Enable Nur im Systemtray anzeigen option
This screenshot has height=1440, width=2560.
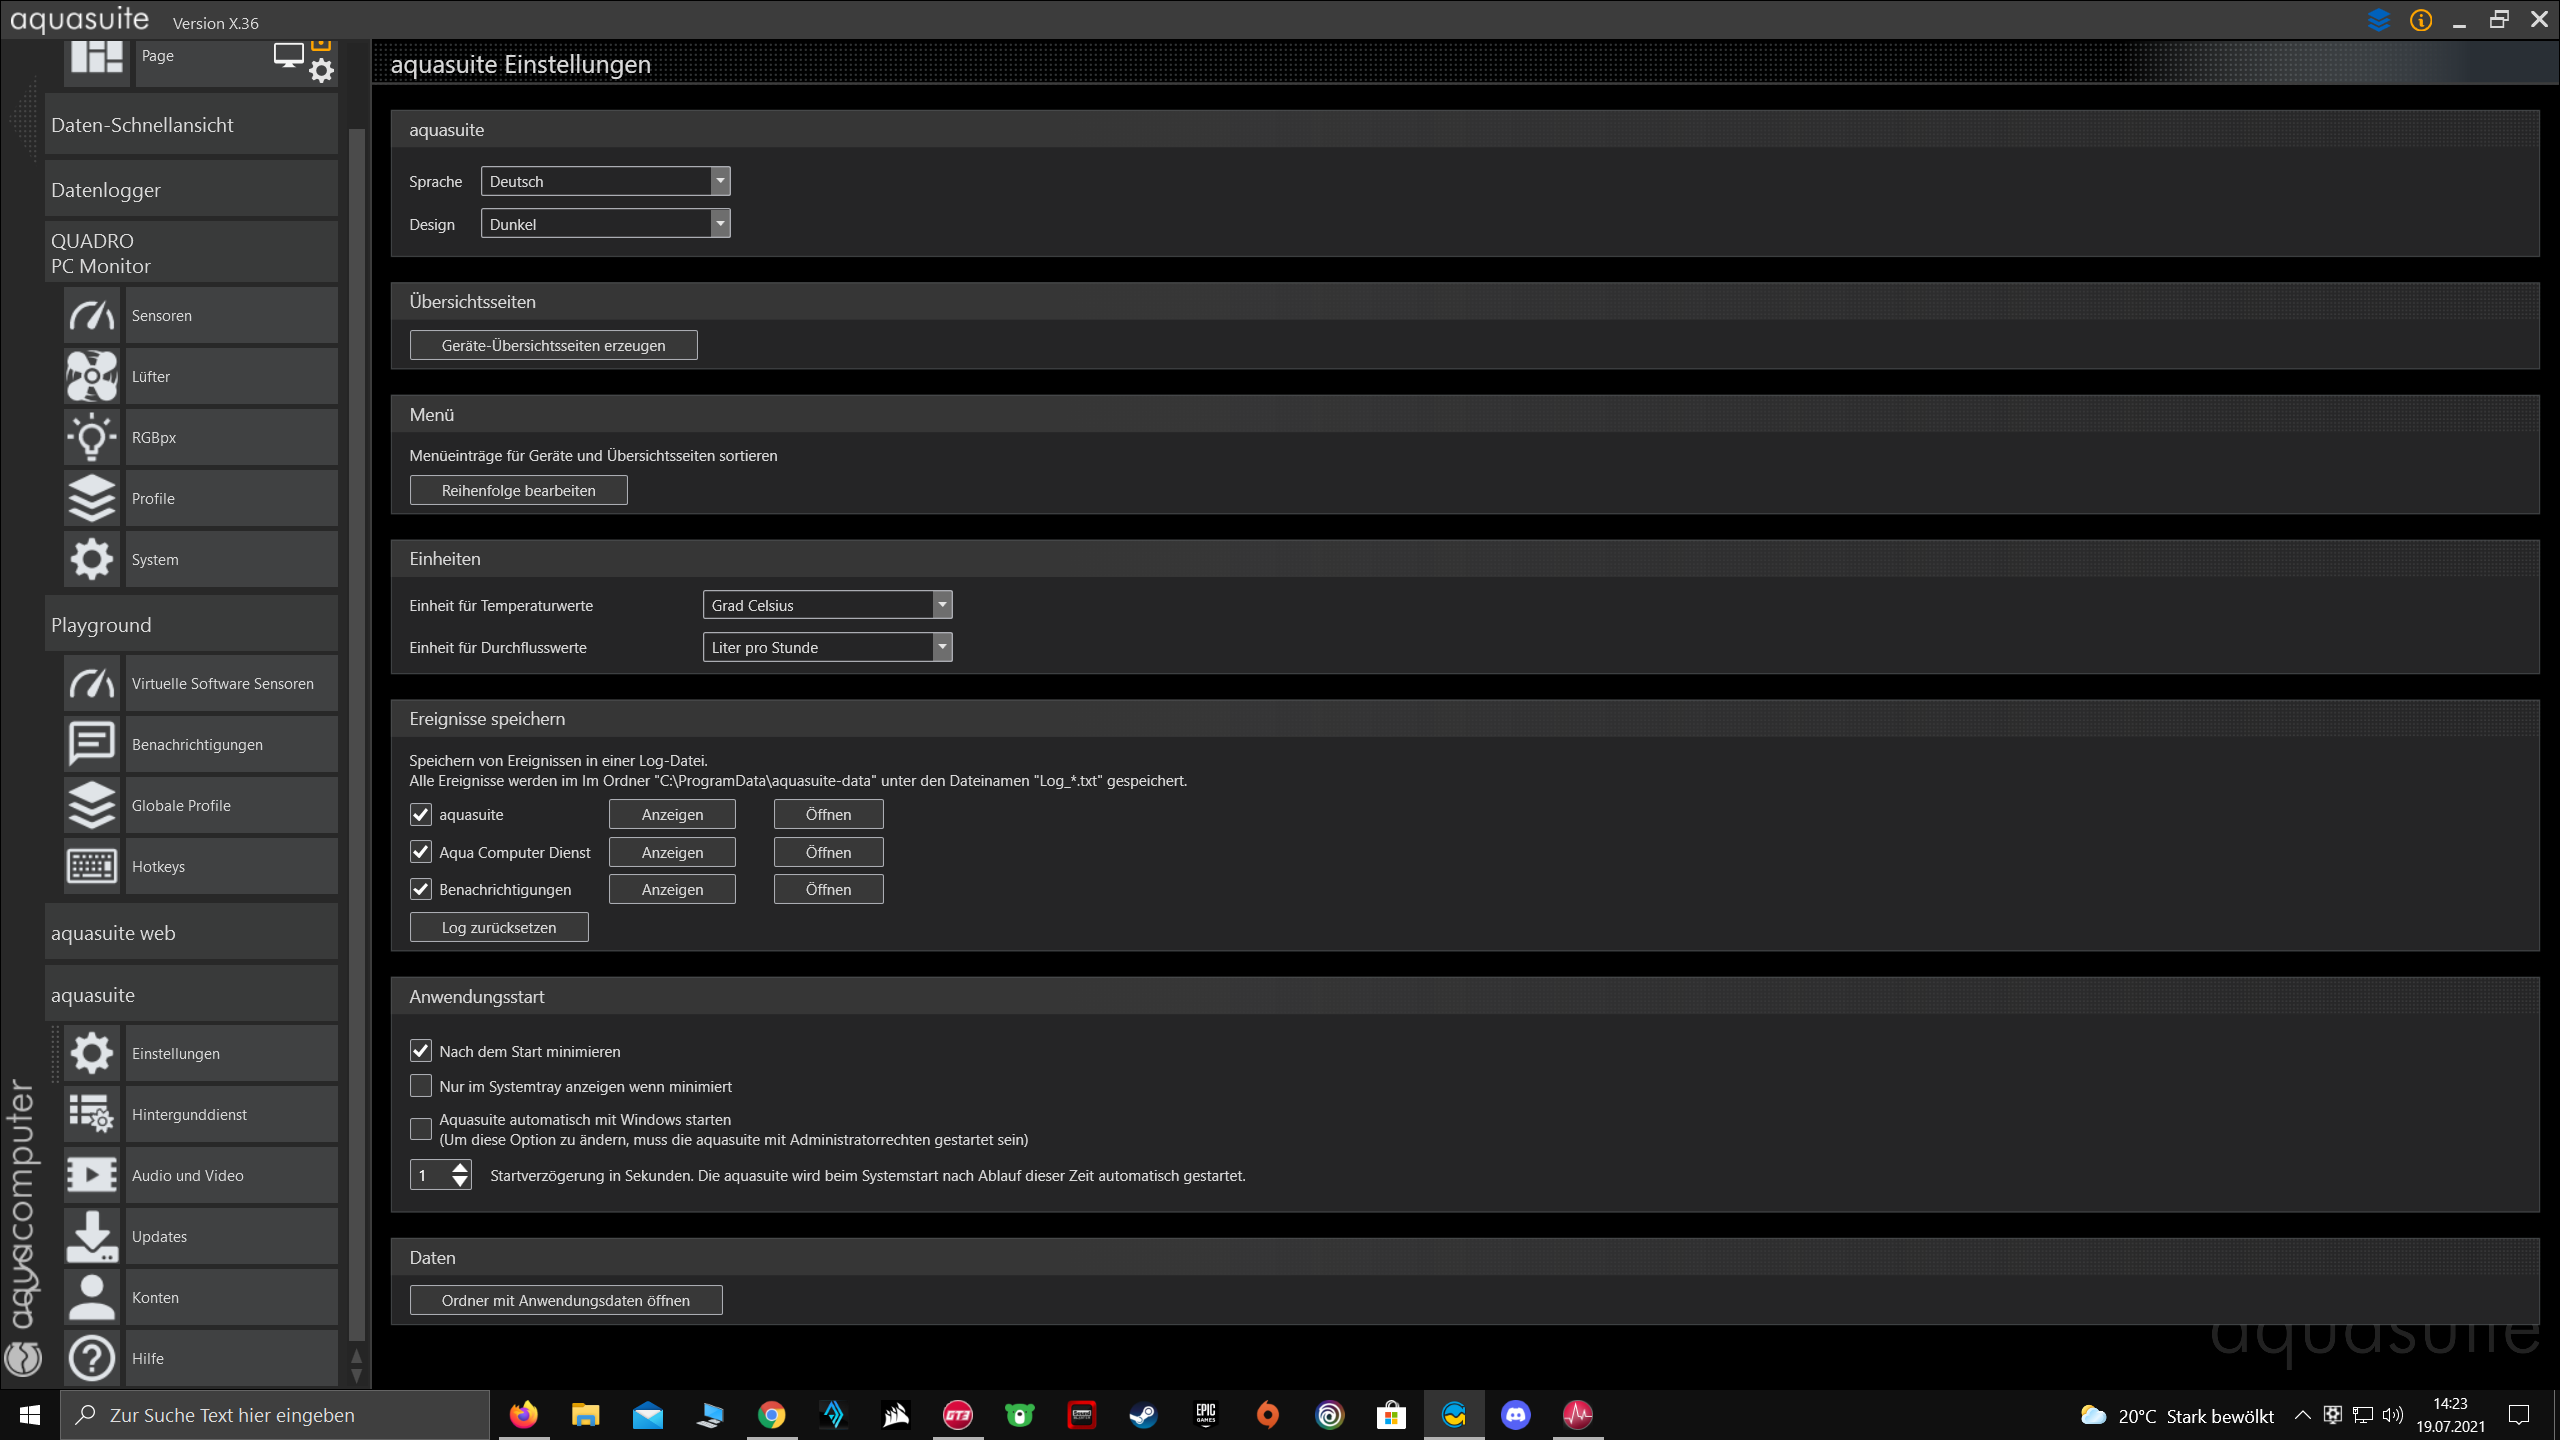[421, 1086]
